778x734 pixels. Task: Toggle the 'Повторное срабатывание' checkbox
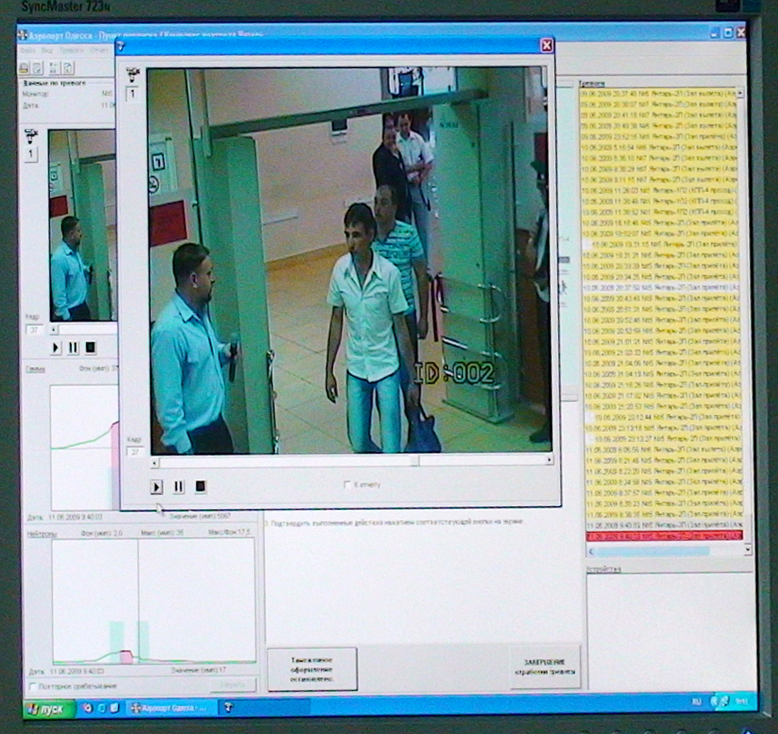[x=32, y=686]
